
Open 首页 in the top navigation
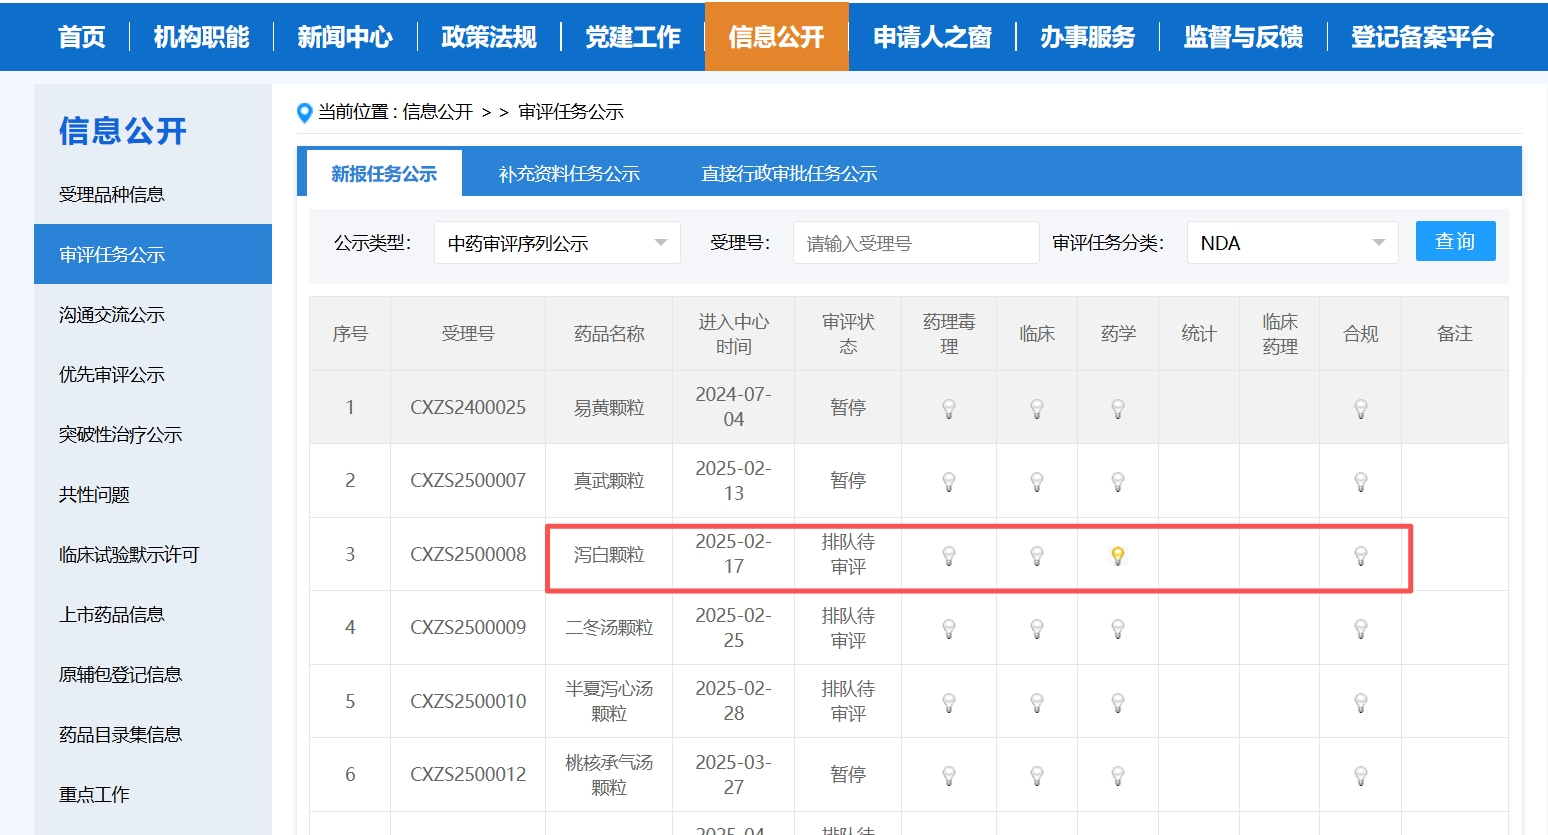[x=82, y=37]
